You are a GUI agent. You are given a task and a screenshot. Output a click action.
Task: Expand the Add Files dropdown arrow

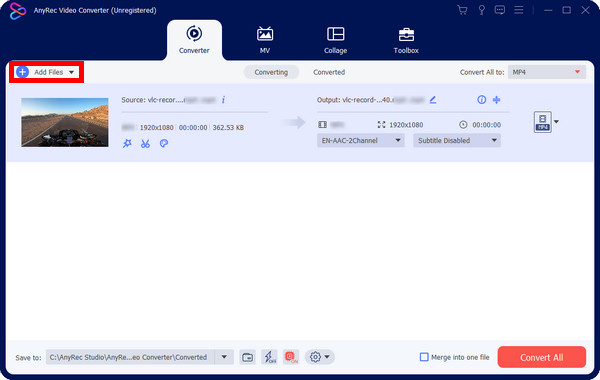[72, 72]
